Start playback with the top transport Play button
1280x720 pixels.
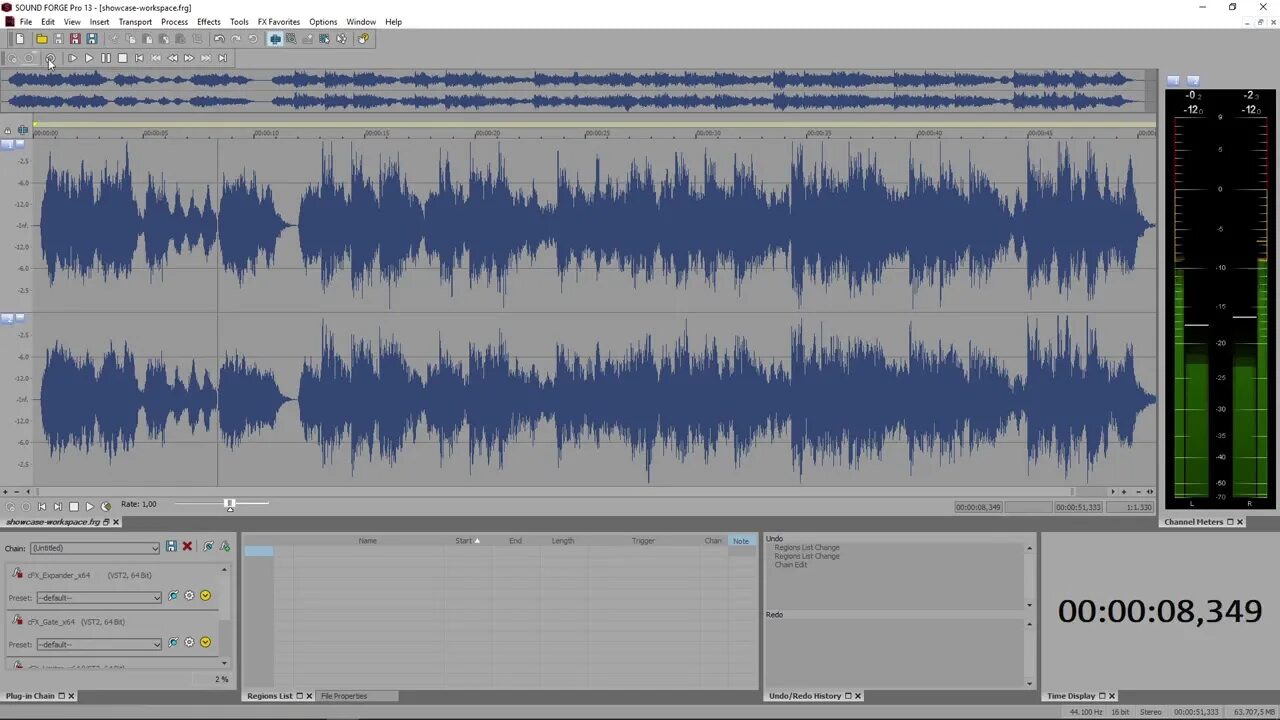(x=89, y=58)
